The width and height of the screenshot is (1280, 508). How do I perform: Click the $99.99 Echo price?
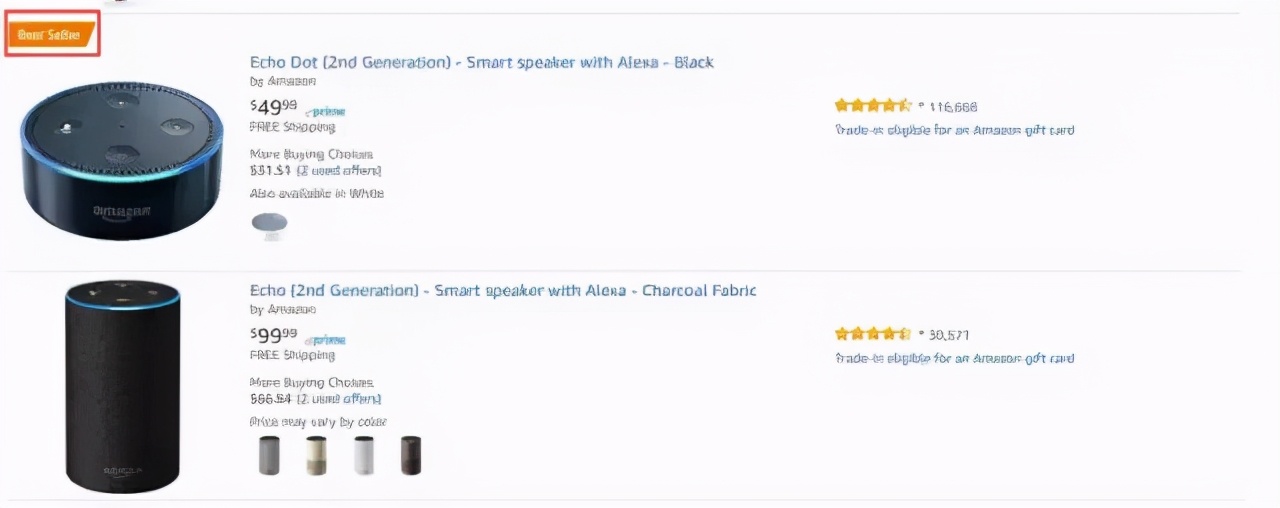tap(273, 335)
